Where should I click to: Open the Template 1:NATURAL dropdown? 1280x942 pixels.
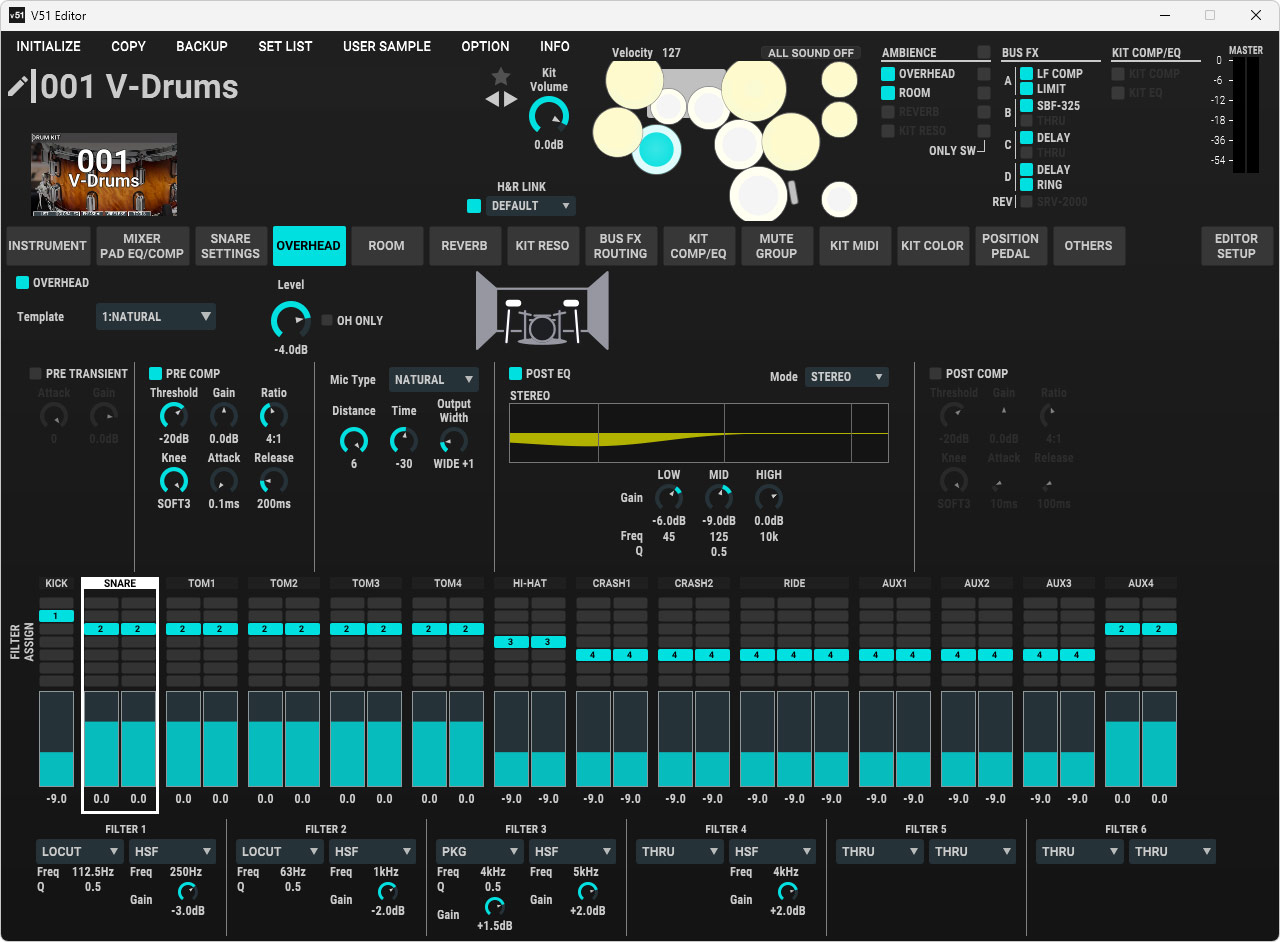pos(156,317)
